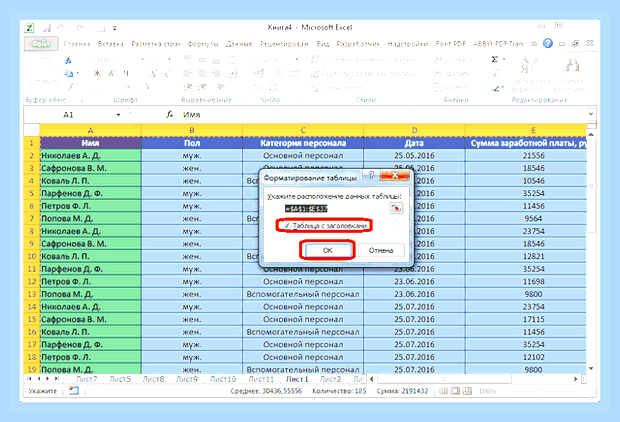
Task: Switch to Главная ribbon tab
Action: pos(77,44)
